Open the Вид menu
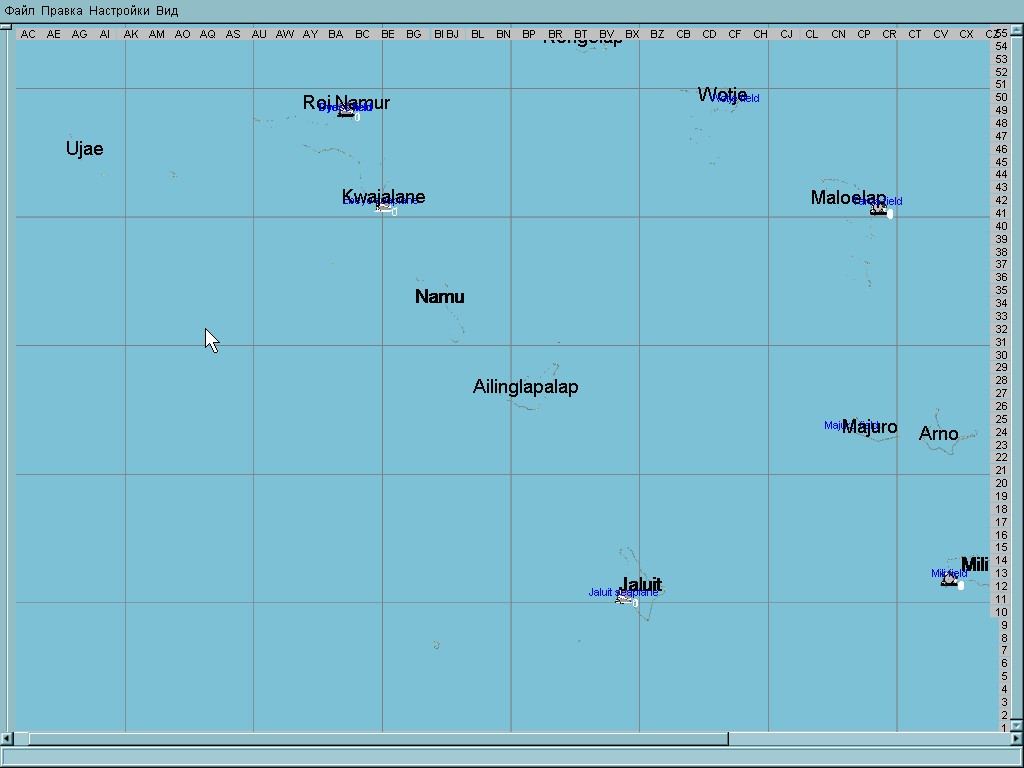Viewport: 1024px width, 768px height. (x=167, y=10)
